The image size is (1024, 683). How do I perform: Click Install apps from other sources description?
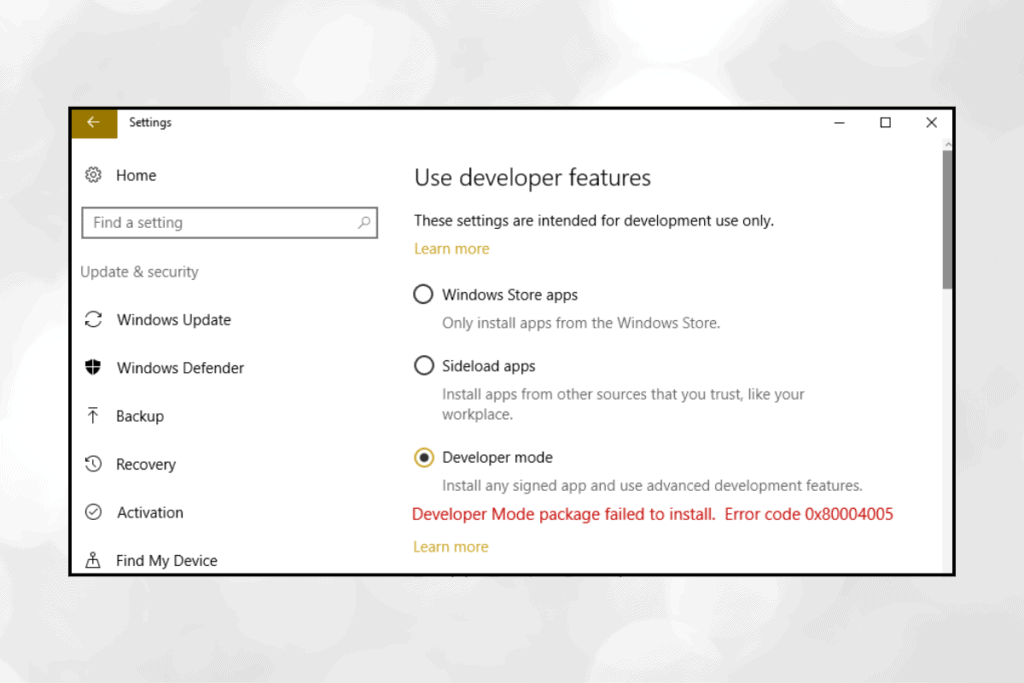click(x=623, y=404)
